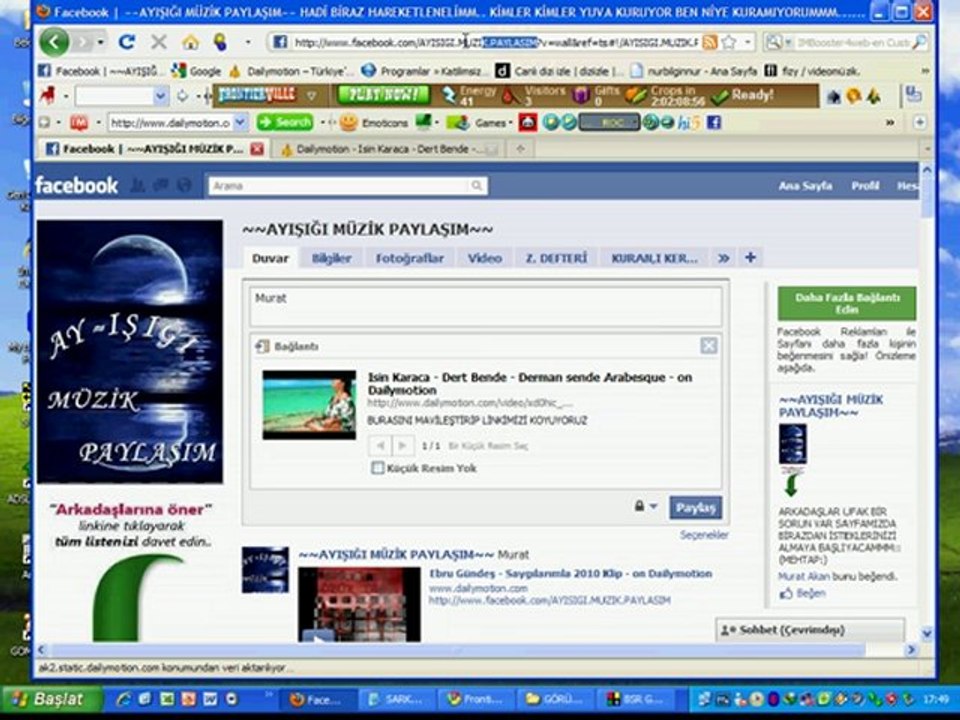Go back with the green back arrow
The image size is (960, 720).
pos(54,42)
